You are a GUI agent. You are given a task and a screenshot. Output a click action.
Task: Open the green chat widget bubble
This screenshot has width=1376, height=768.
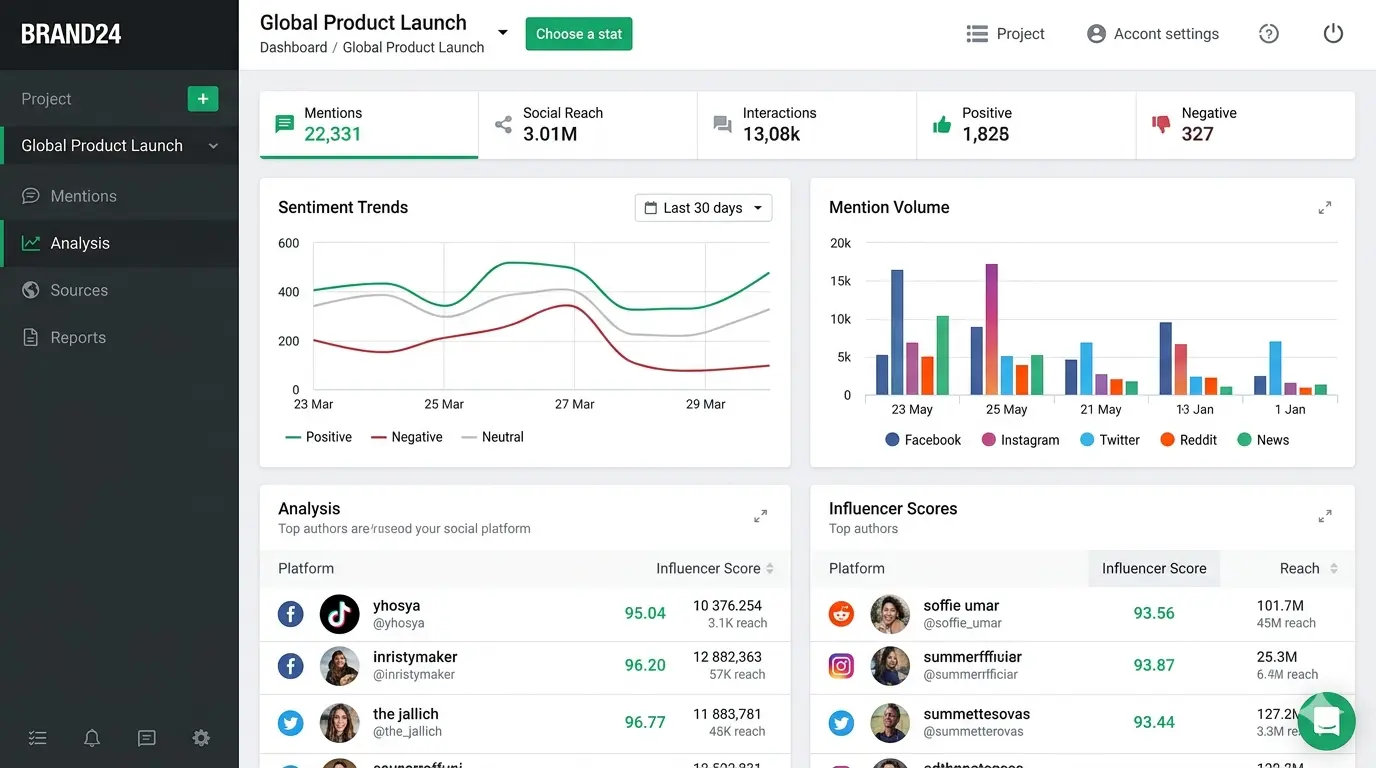click(x=1326, y=721)
